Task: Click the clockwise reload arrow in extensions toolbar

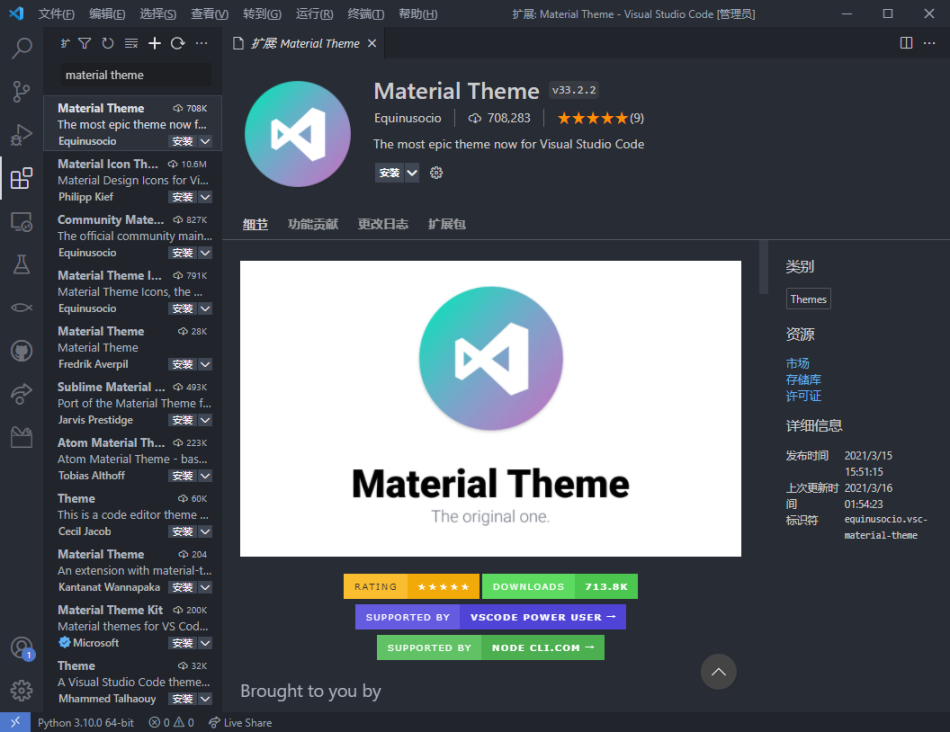Action: point(178,43)
